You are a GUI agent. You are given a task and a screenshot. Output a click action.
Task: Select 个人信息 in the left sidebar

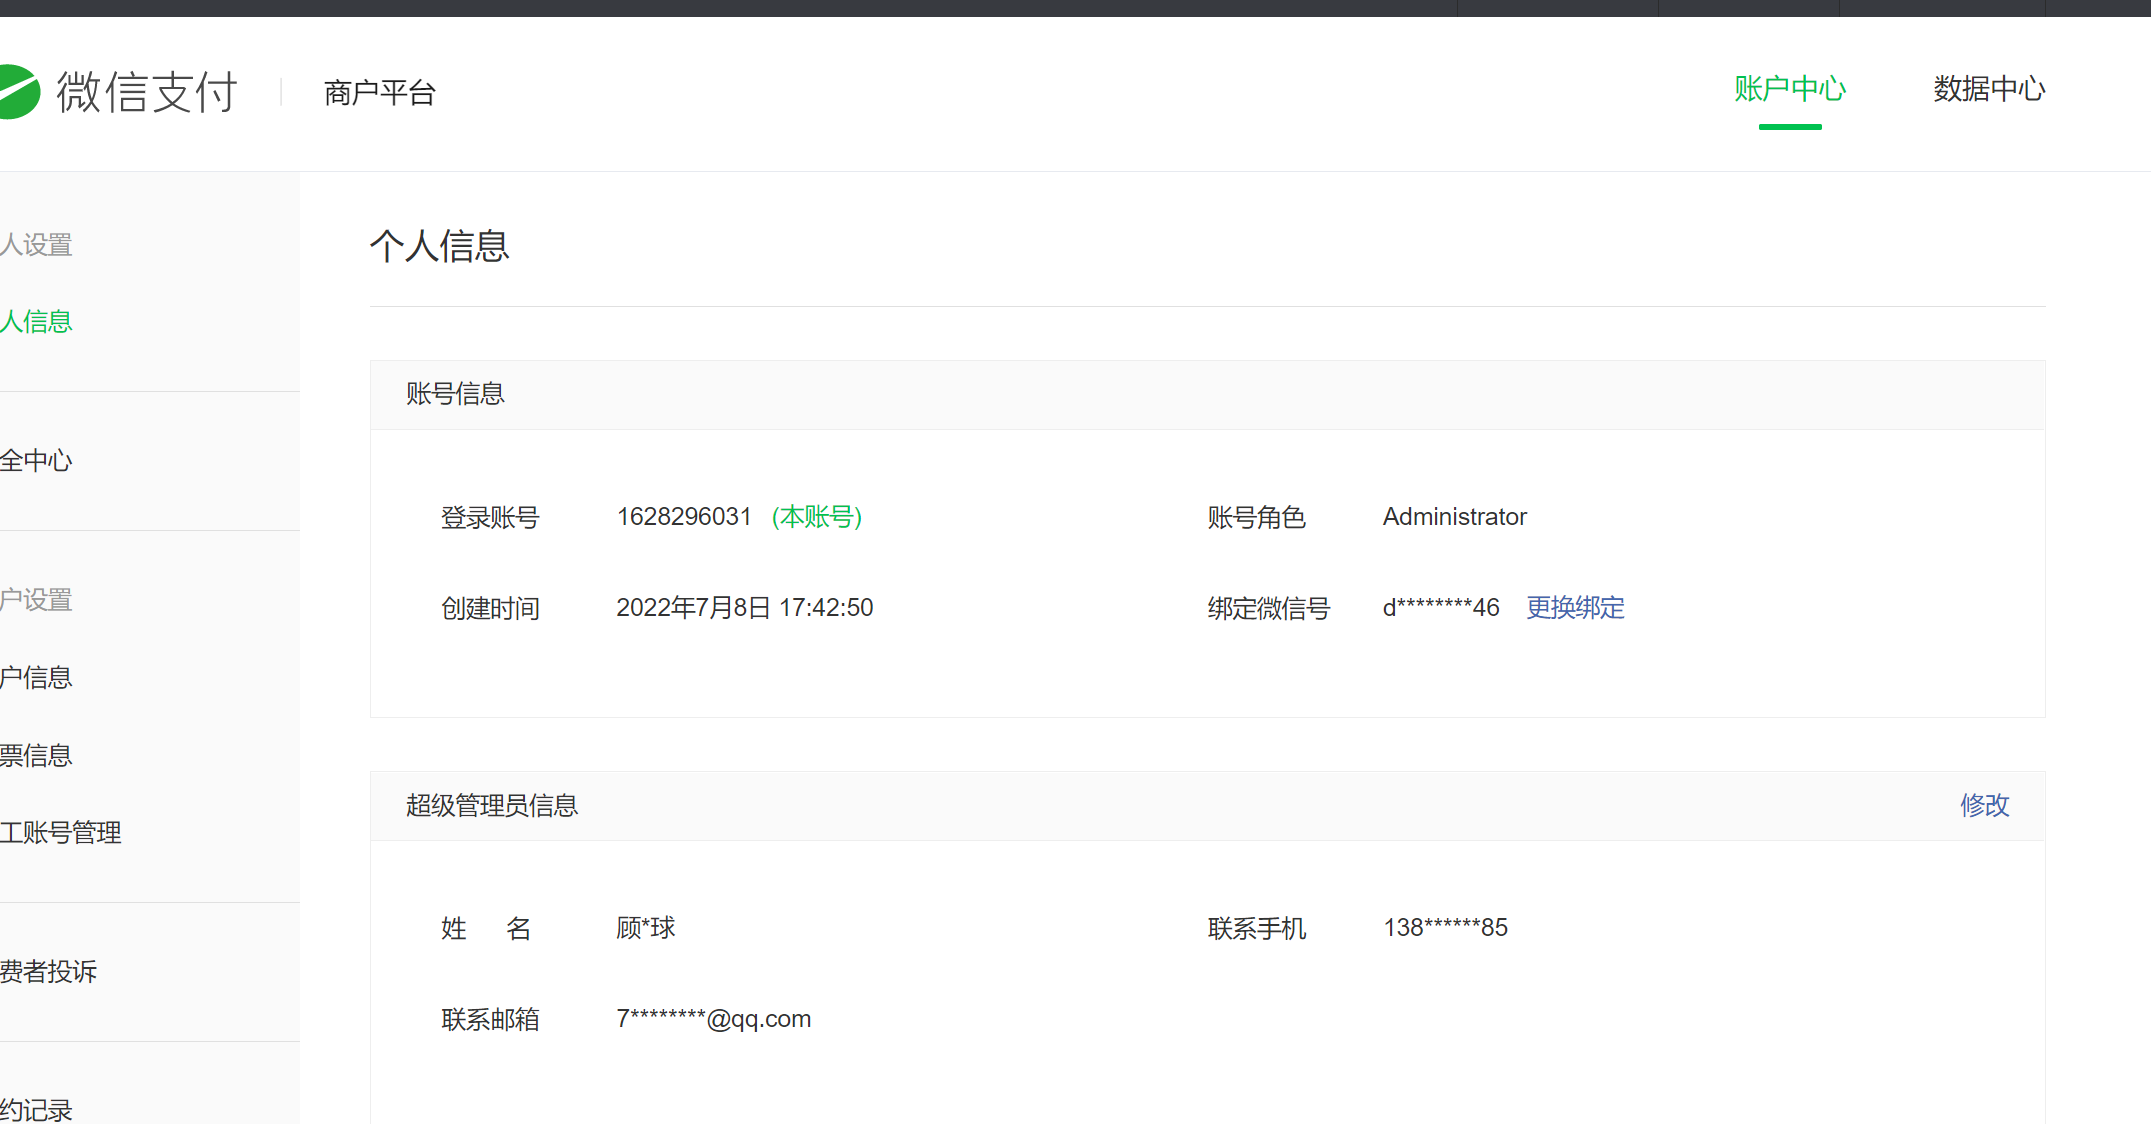pos(37,322)
